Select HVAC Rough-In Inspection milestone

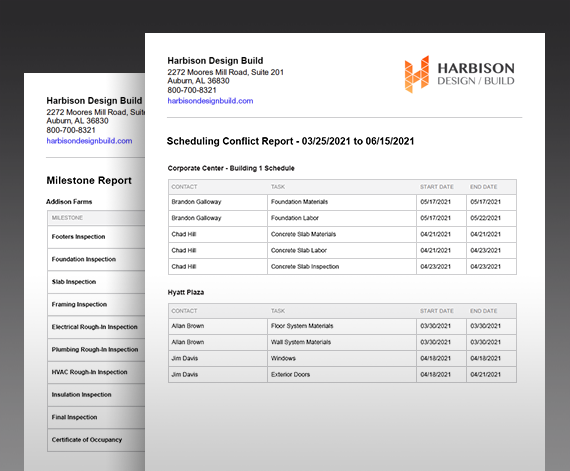click(x=89, y=372)
